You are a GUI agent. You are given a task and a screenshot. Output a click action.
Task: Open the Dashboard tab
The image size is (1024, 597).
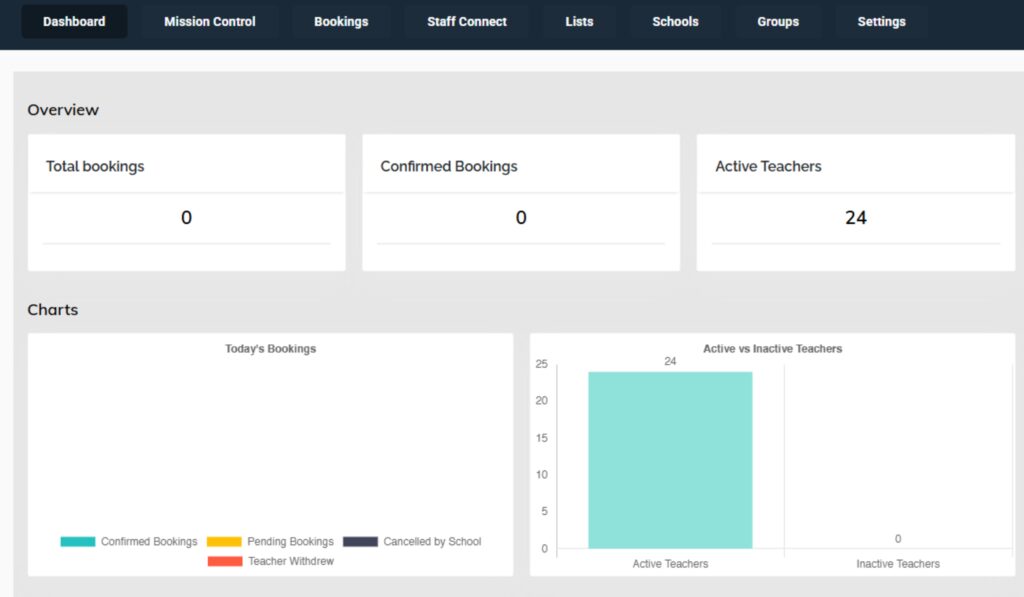tap(74, 21)
